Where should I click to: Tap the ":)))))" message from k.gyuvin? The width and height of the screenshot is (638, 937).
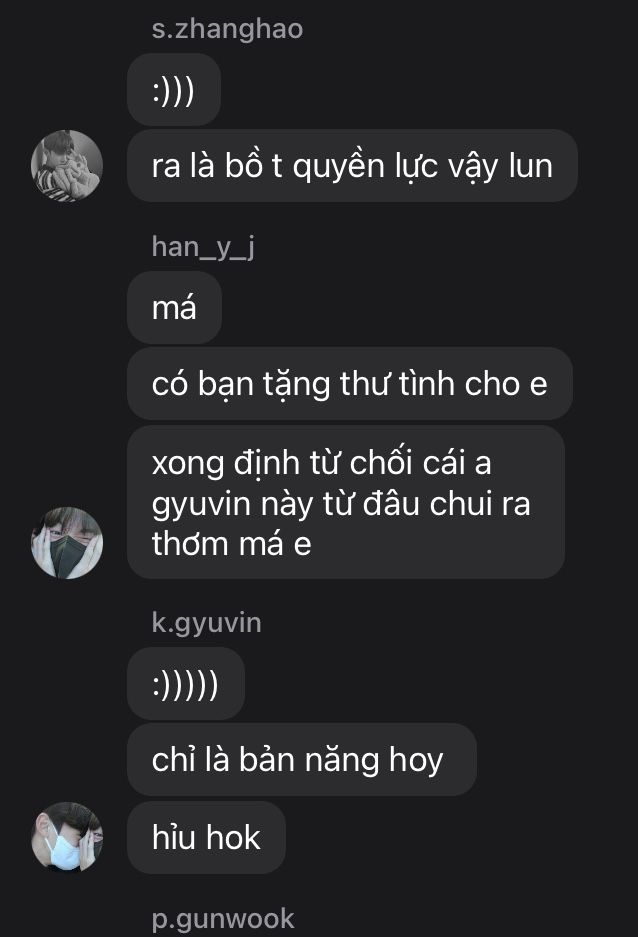click(x=186, y=684)
